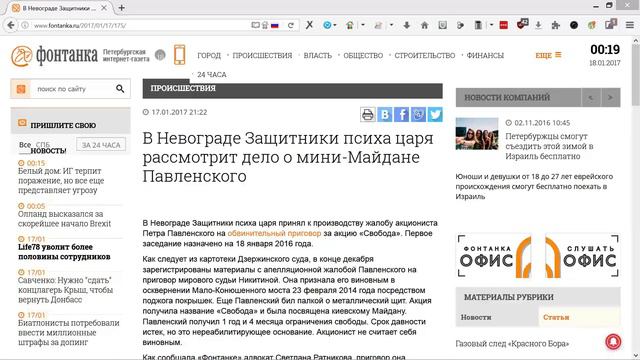Click the company news photo thumbnail
640x360 pixels.
coord(477,134)
